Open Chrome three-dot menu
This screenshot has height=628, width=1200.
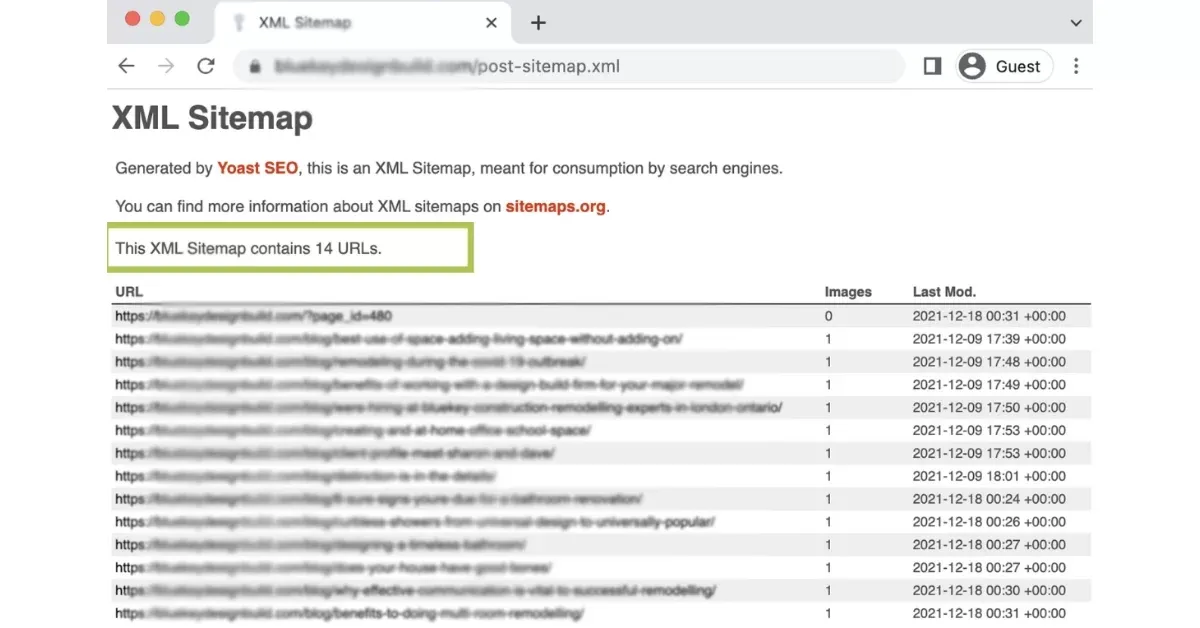coord(1076,66)
